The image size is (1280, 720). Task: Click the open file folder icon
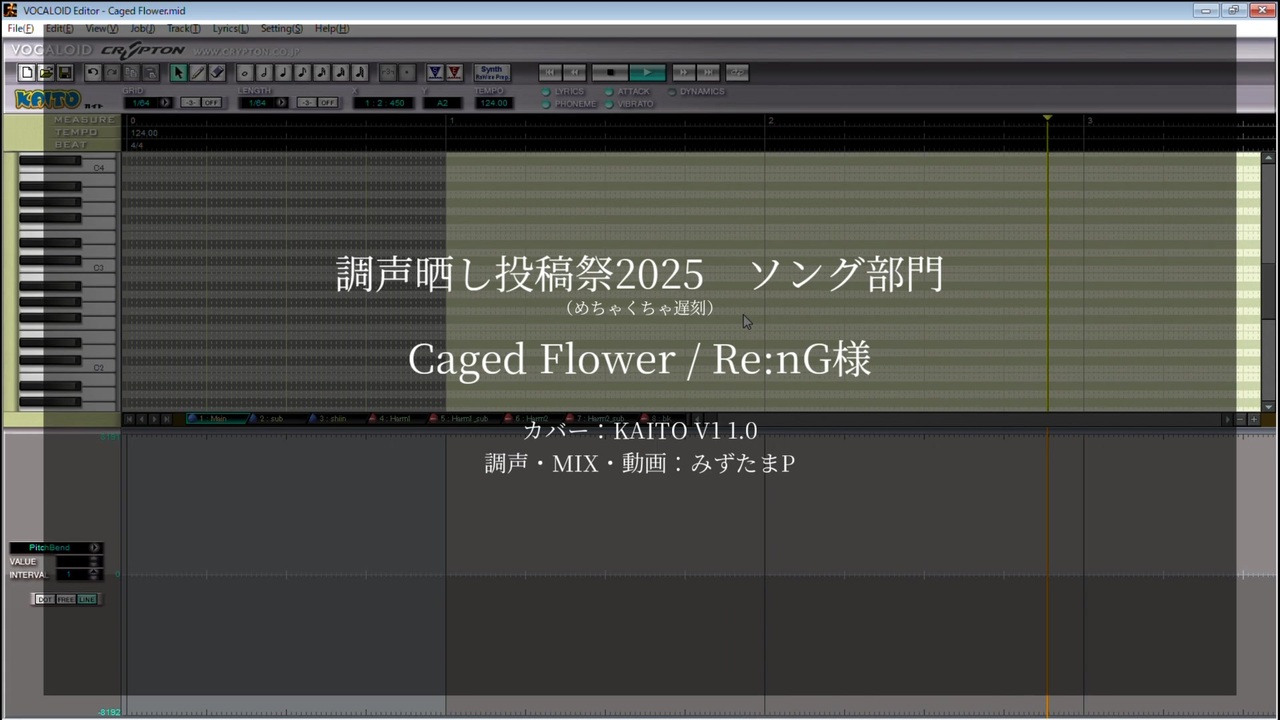click(x=46, y=72)
